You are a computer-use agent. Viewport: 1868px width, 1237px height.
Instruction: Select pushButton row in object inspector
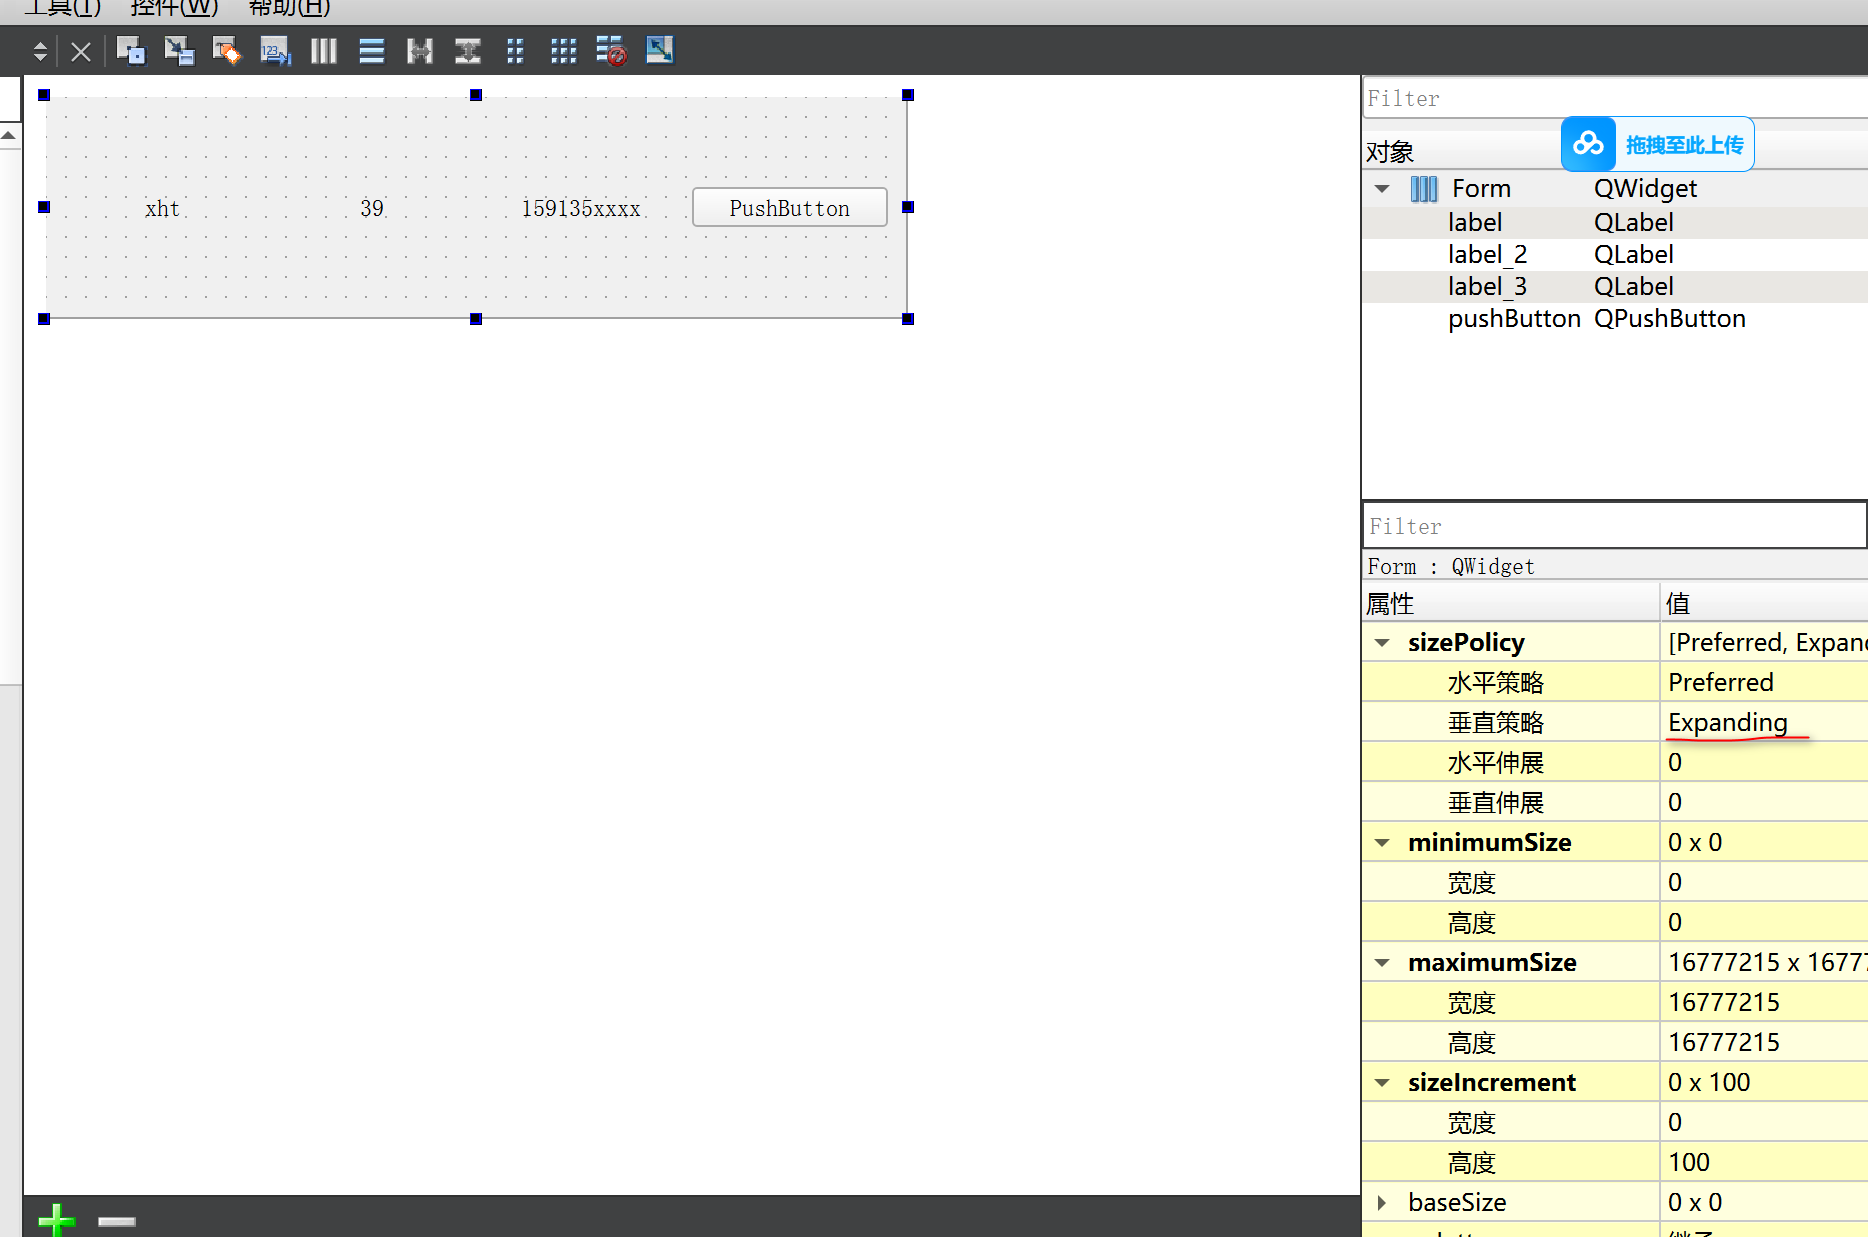coord(1615,318)
